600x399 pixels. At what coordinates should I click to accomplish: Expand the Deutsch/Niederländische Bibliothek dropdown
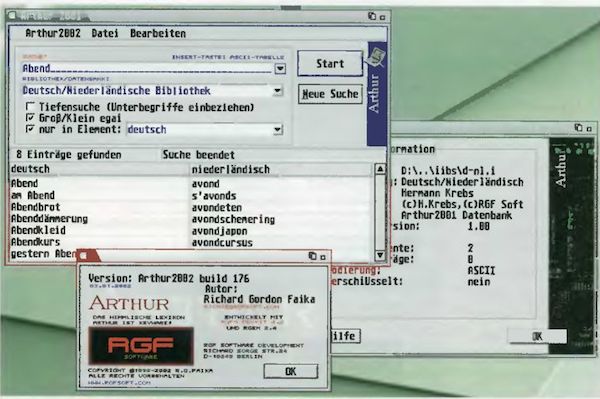[277, 91]
